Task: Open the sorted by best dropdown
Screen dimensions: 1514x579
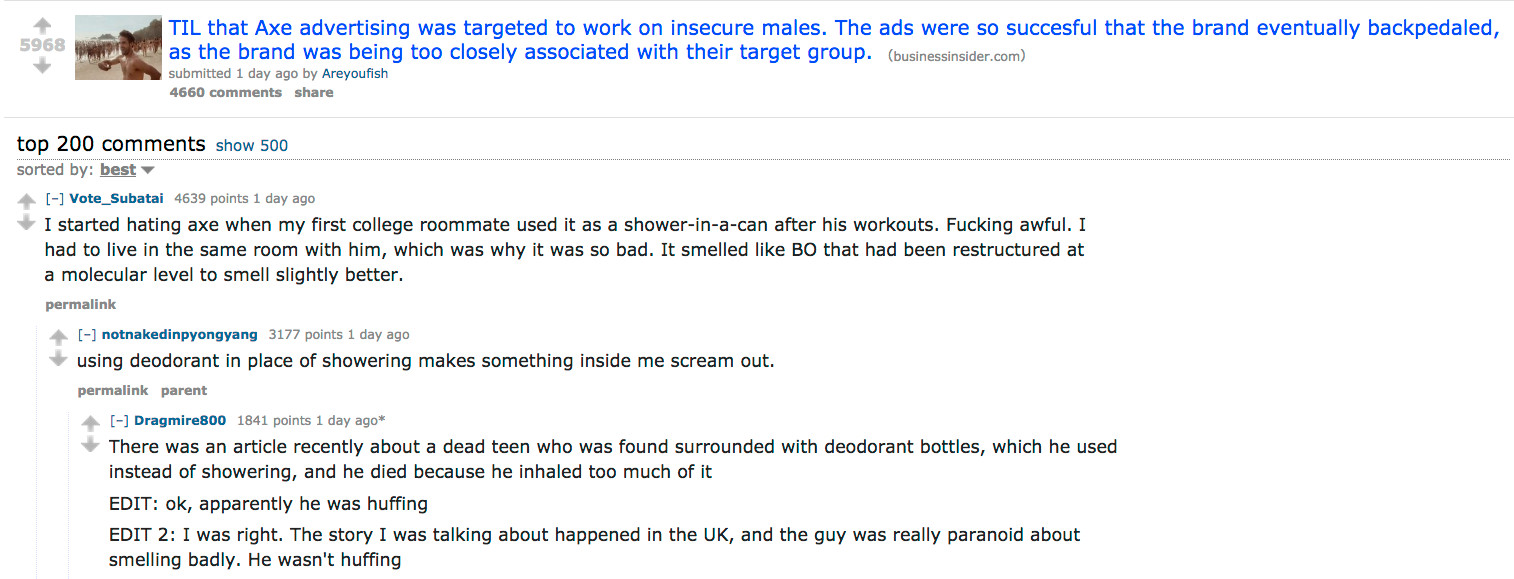Action: pyautogui.click(x=127, y=170)
